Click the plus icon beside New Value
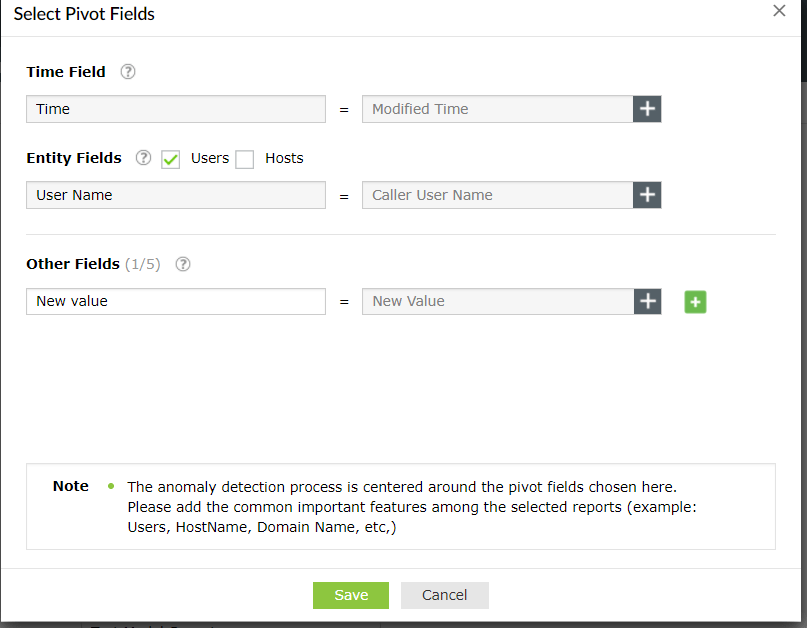Viewport: 807px width, 628px height. click(x=646, y=301)
